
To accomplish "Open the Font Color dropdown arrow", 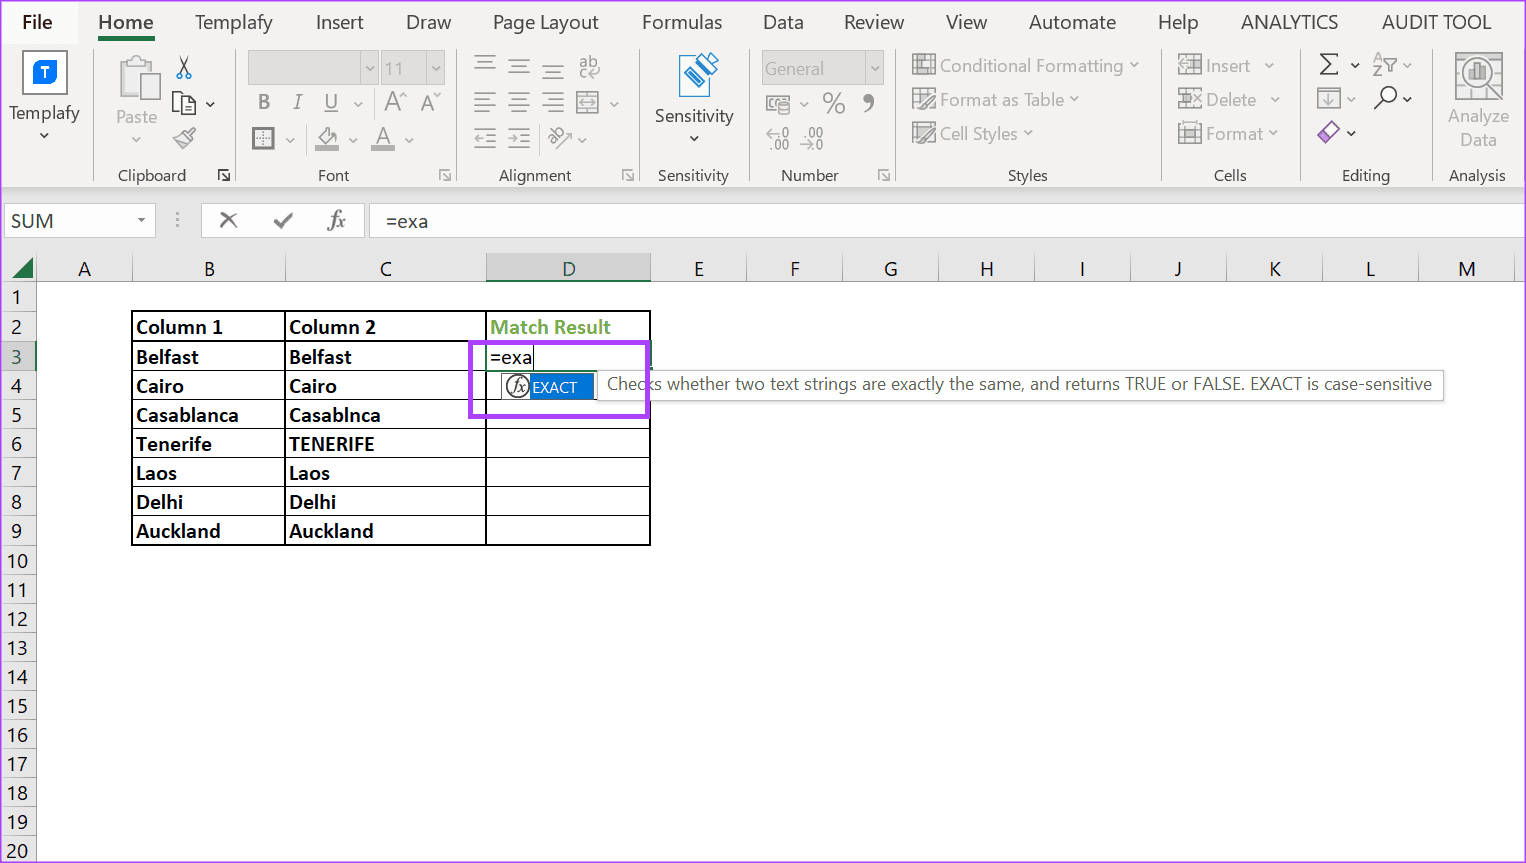I will point(409,140).
